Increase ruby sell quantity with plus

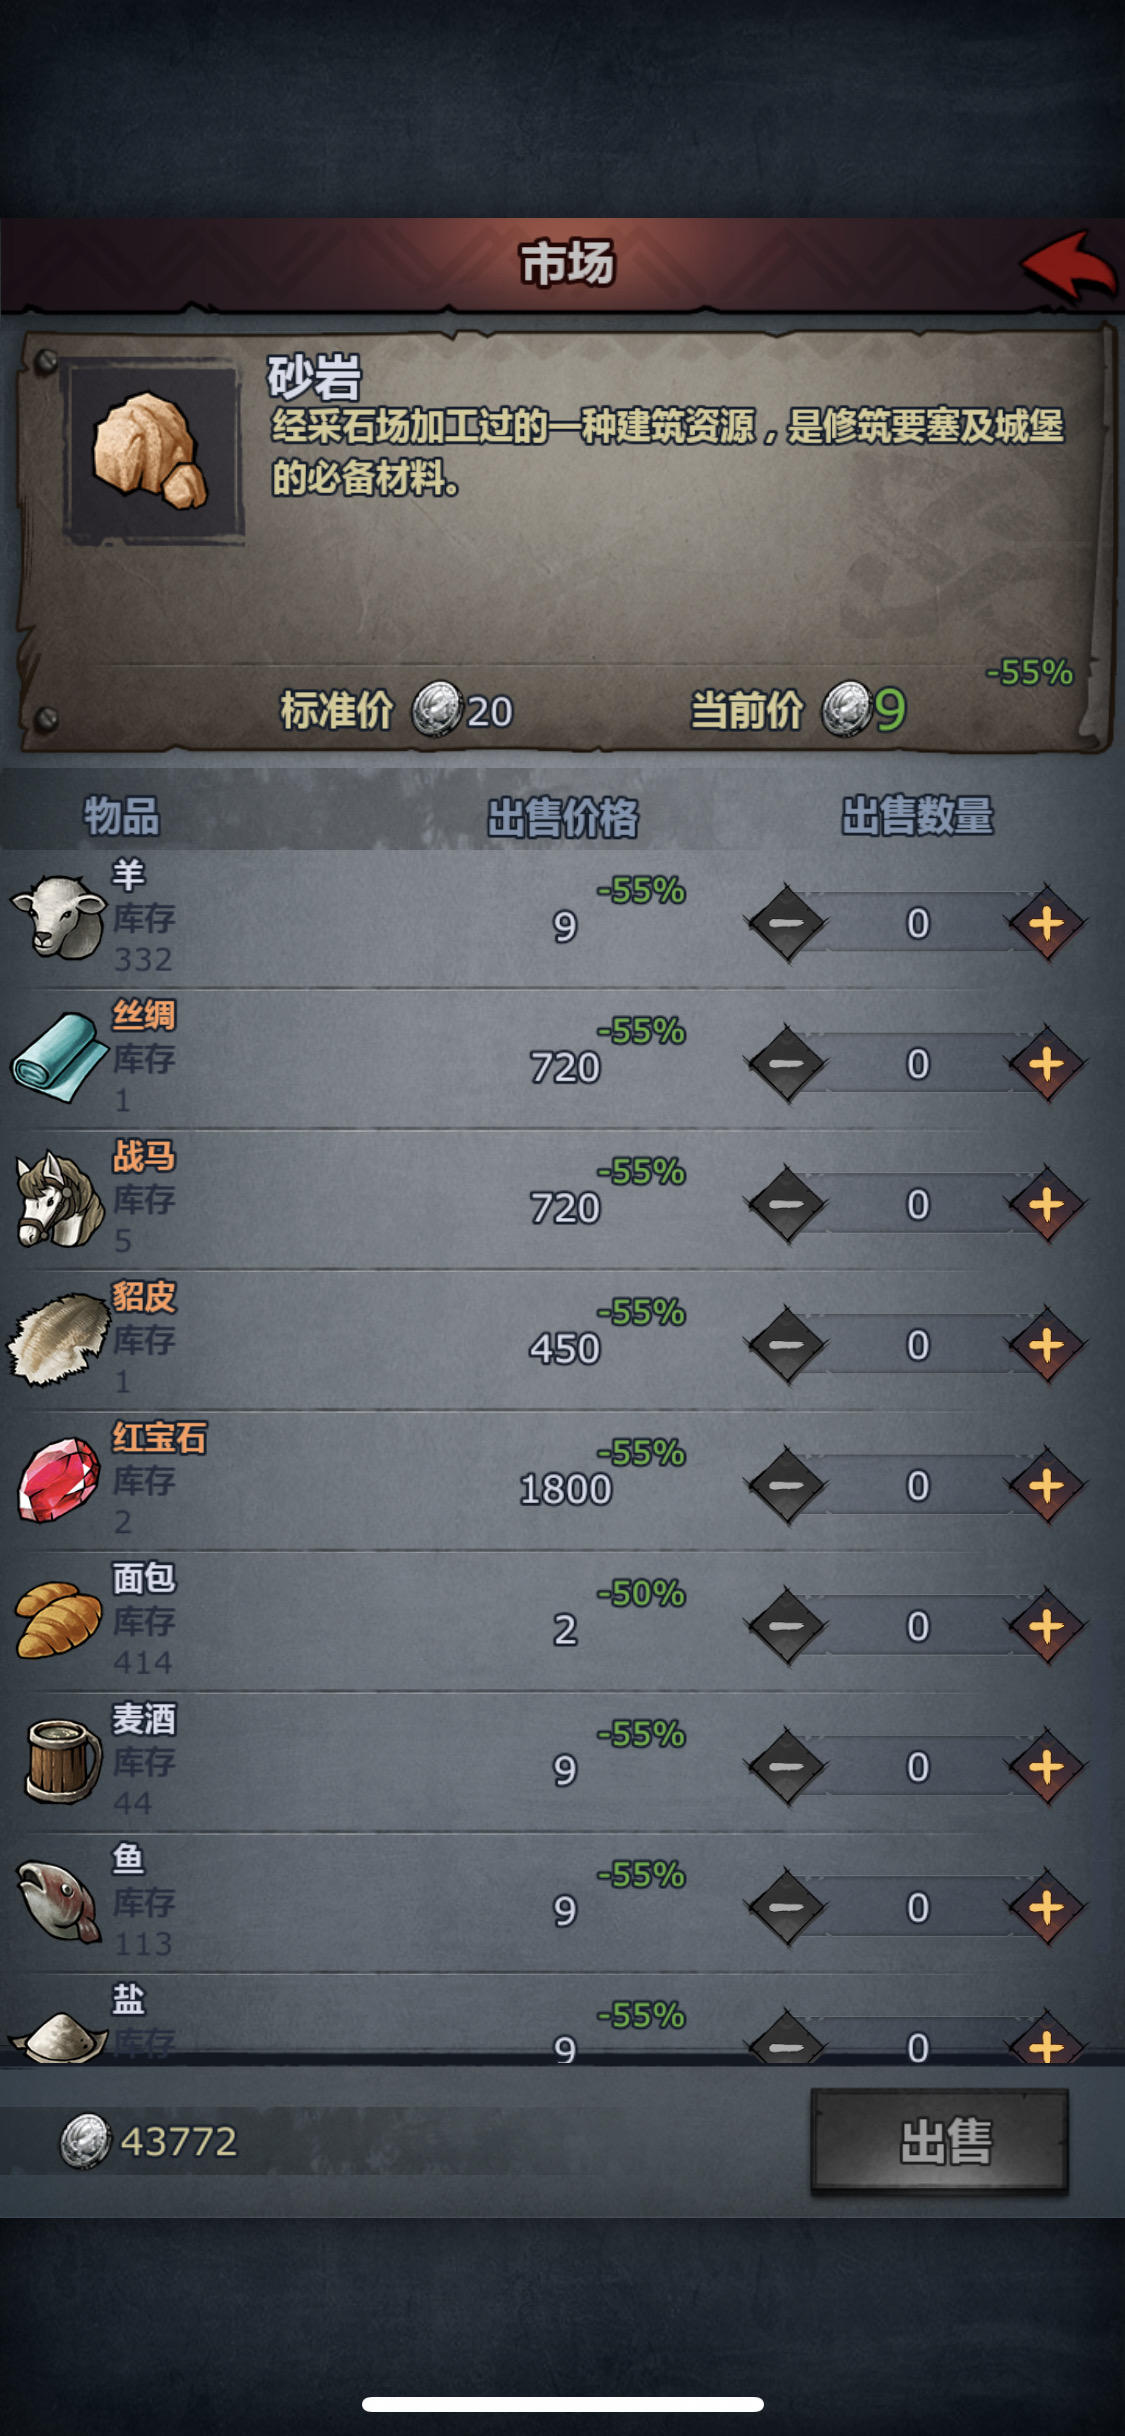pos(1046,1486)
